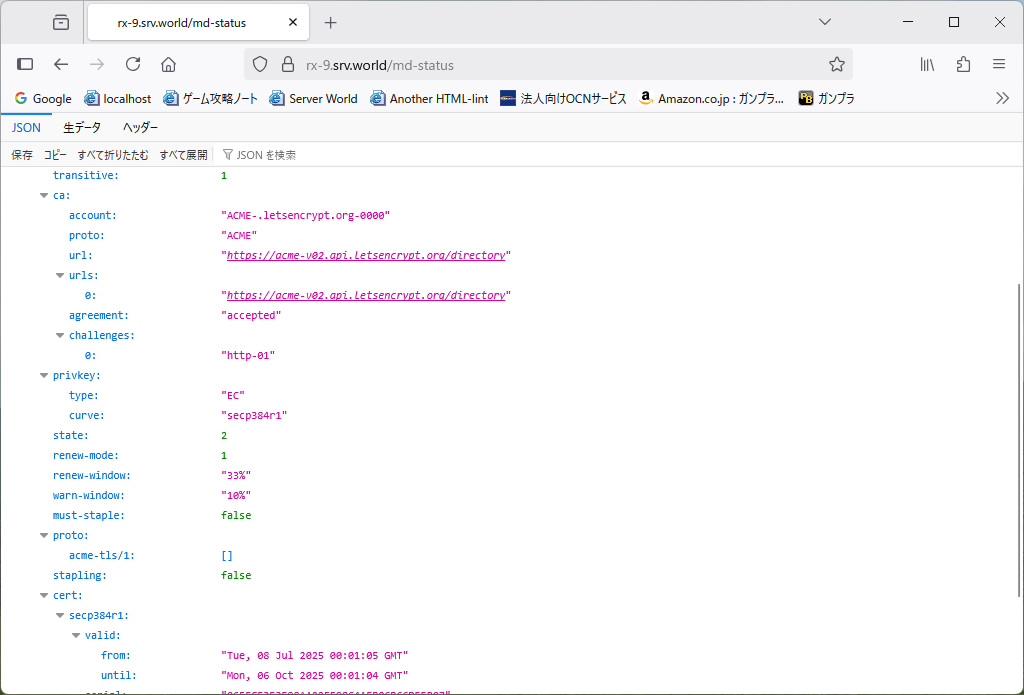Select the must-staple false value
Image resolution: width=1024 pixels, height=695 pixels.
(236, 515)
